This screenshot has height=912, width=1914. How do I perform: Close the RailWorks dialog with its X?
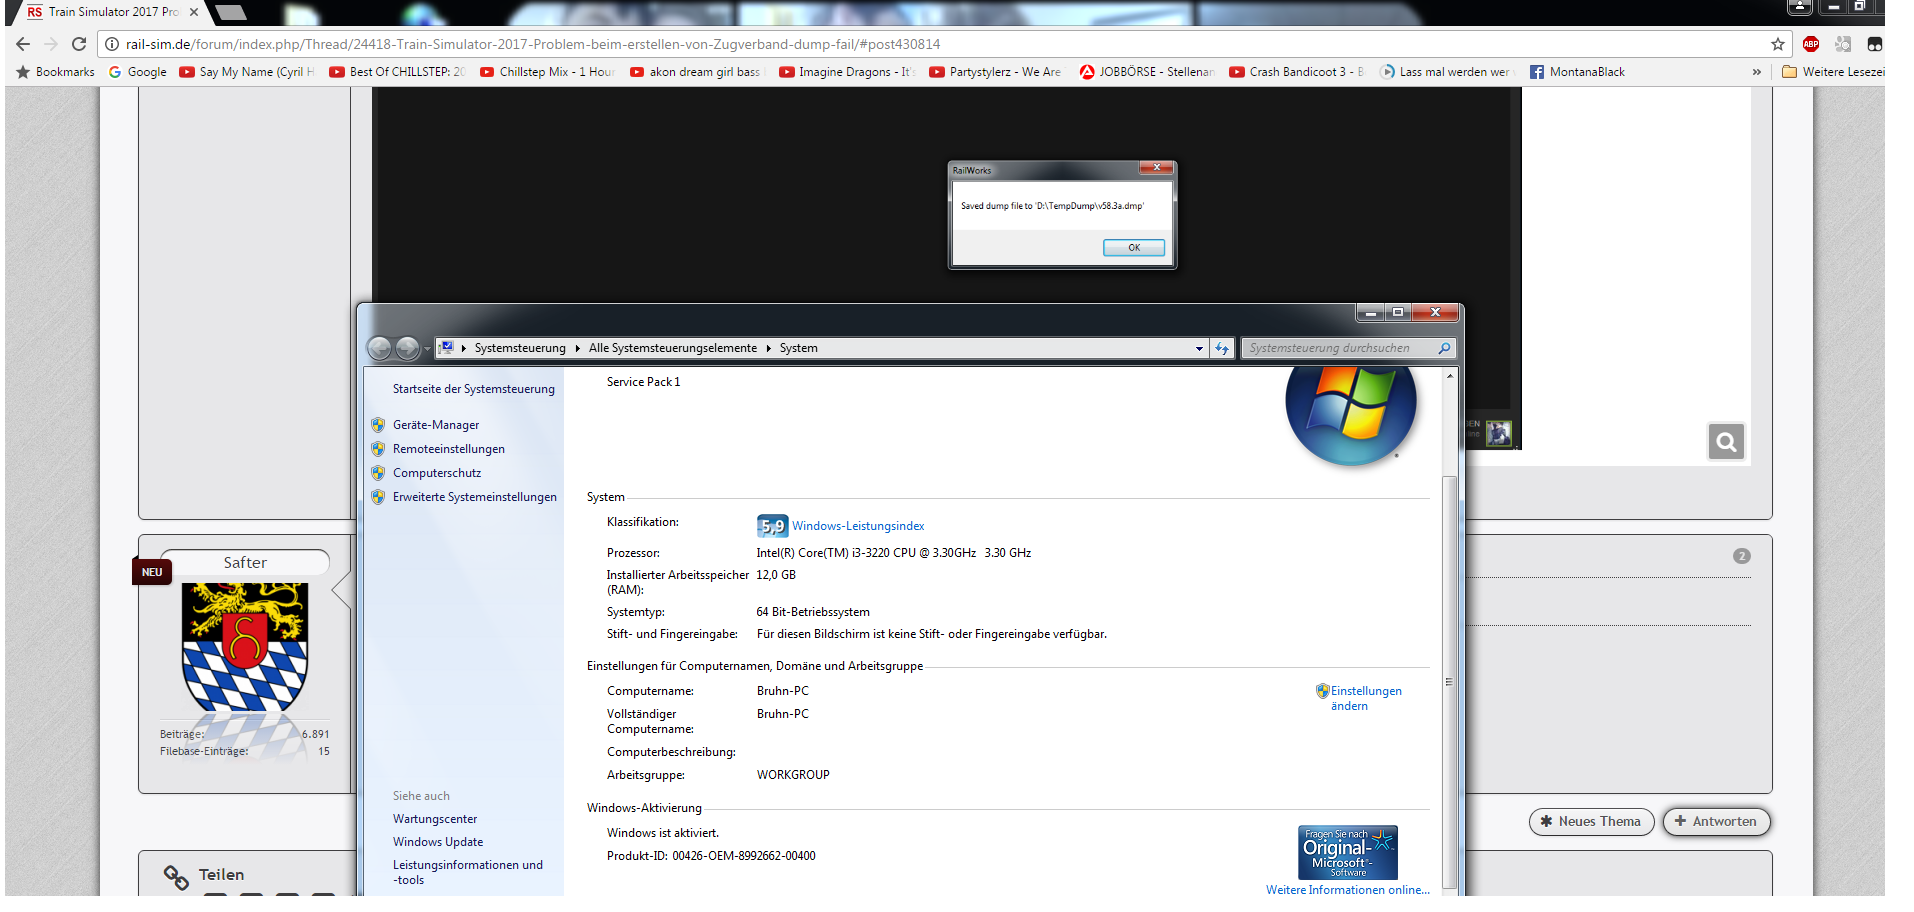coord(1156,167)
